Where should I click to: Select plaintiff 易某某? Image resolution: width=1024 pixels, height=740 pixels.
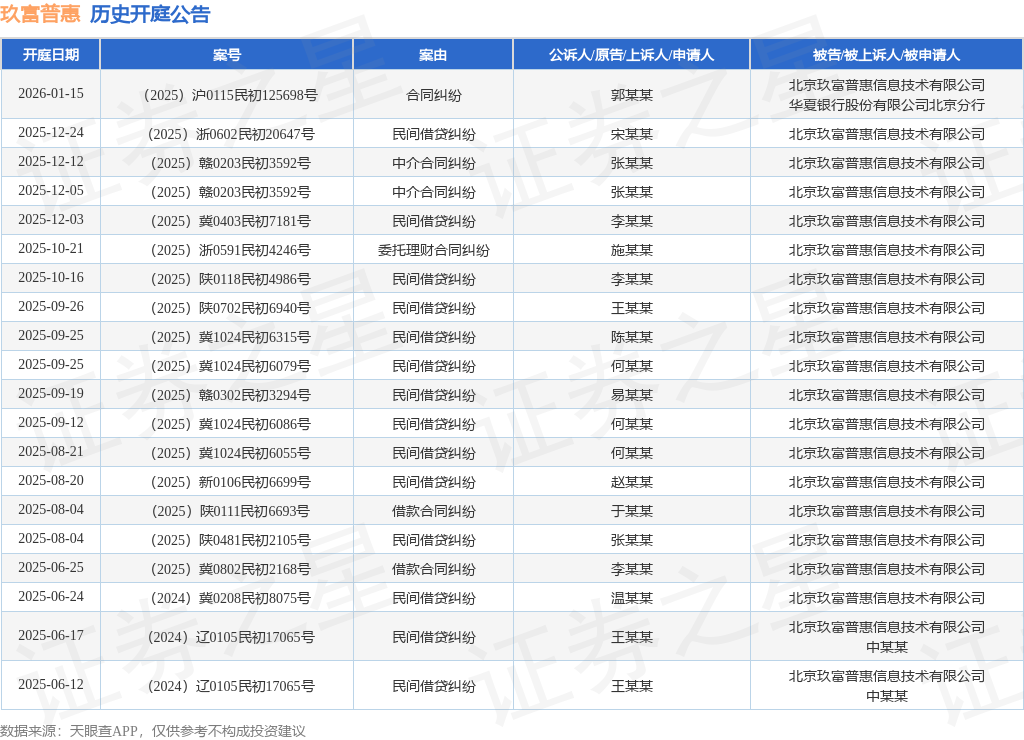(x=632, y=395)
